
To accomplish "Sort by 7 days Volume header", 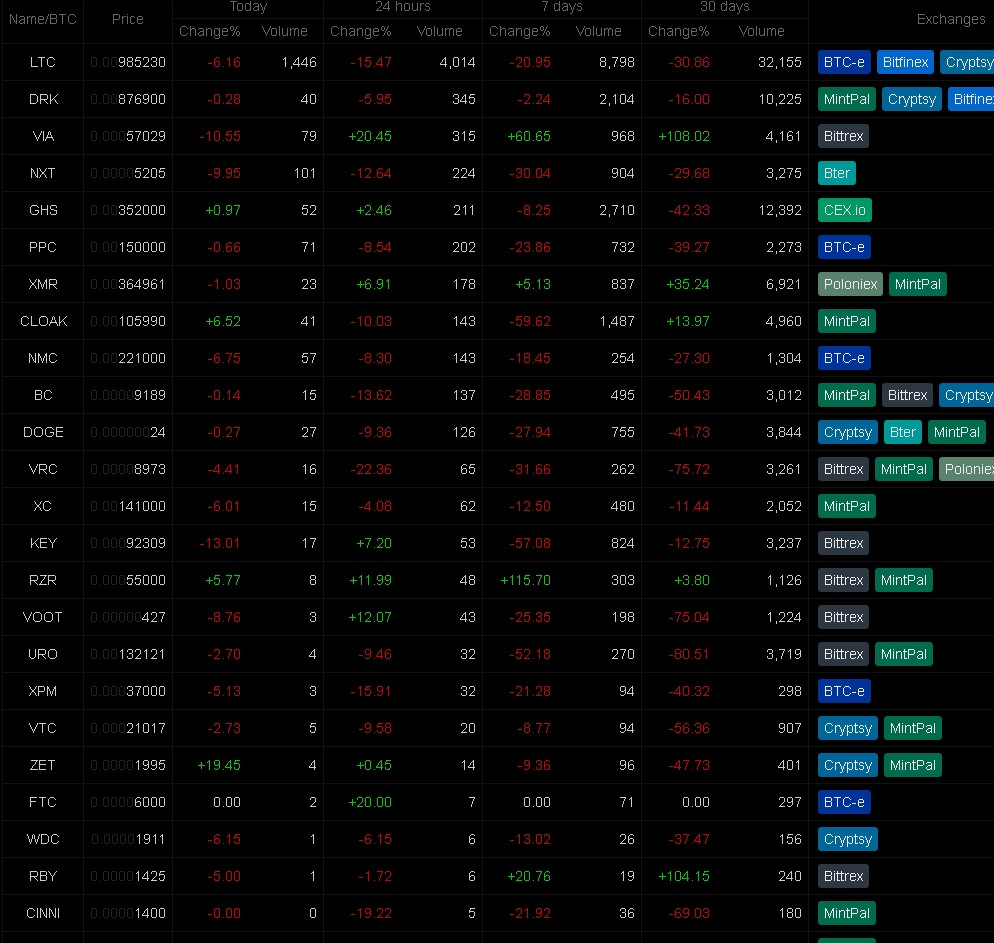I will click(598, 31).
